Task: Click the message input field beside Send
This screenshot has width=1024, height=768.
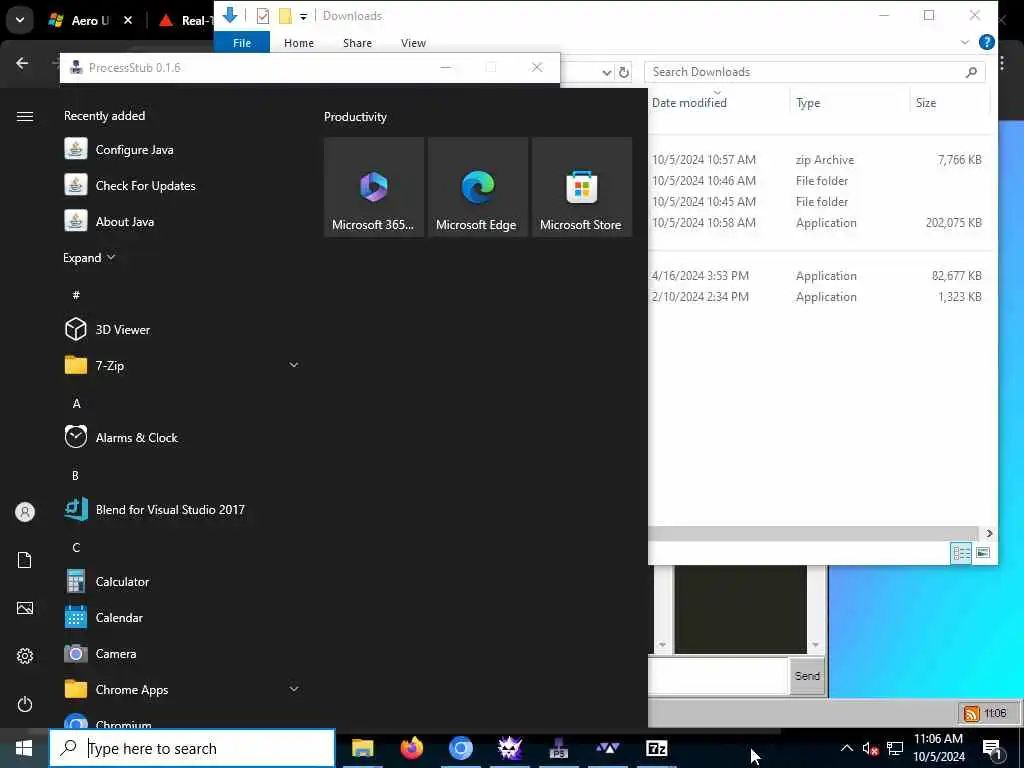Action: (x=718, y=676)
